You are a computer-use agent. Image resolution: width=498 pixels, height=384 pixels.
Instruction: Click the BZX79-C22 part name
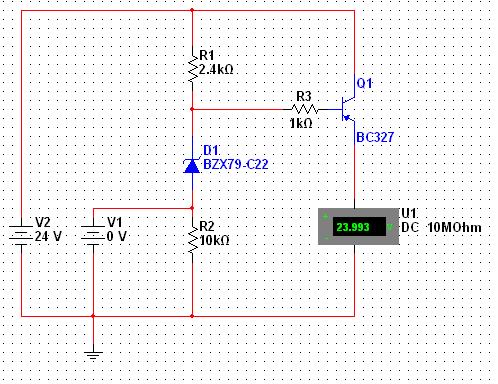click(x=236, y=164)
